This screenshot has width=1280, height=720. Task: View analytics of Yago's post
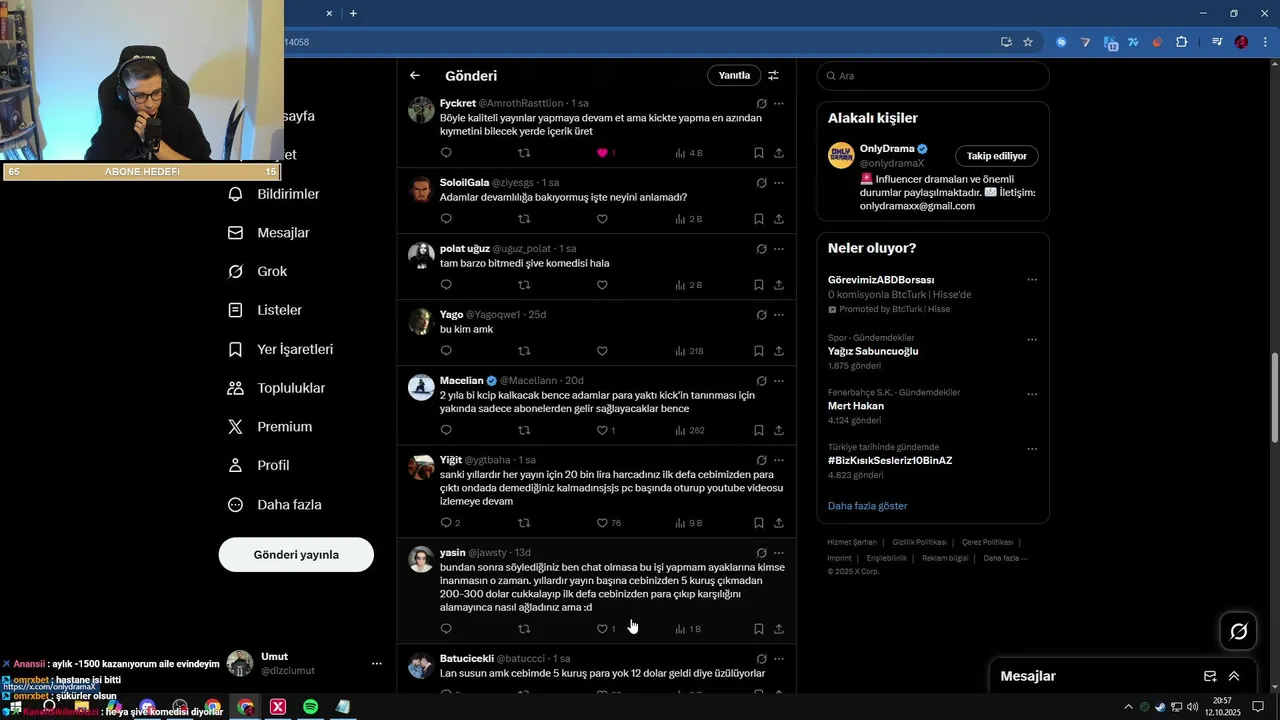click(689, 351)
